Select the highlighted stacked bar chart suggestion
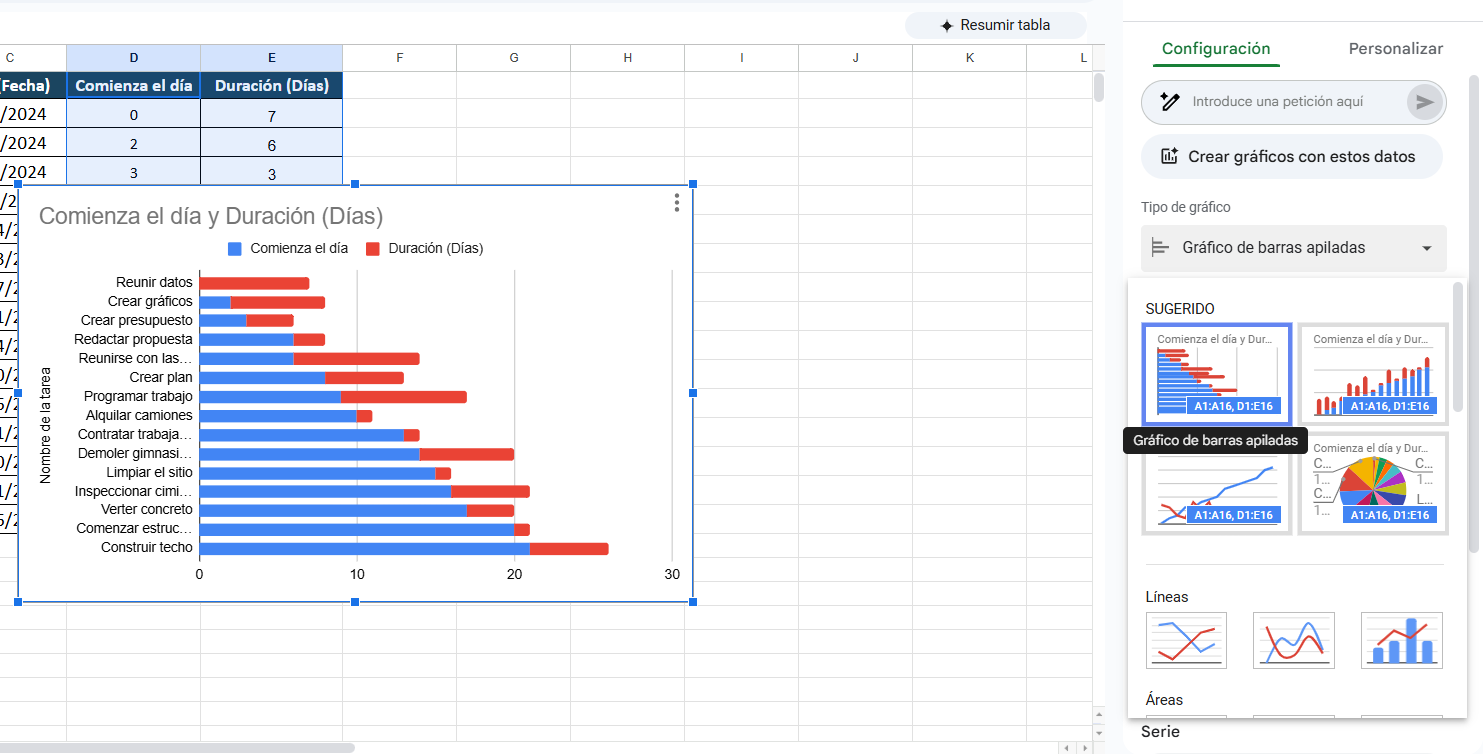This screenshot has width=1483, height=754. (1216, 372)
